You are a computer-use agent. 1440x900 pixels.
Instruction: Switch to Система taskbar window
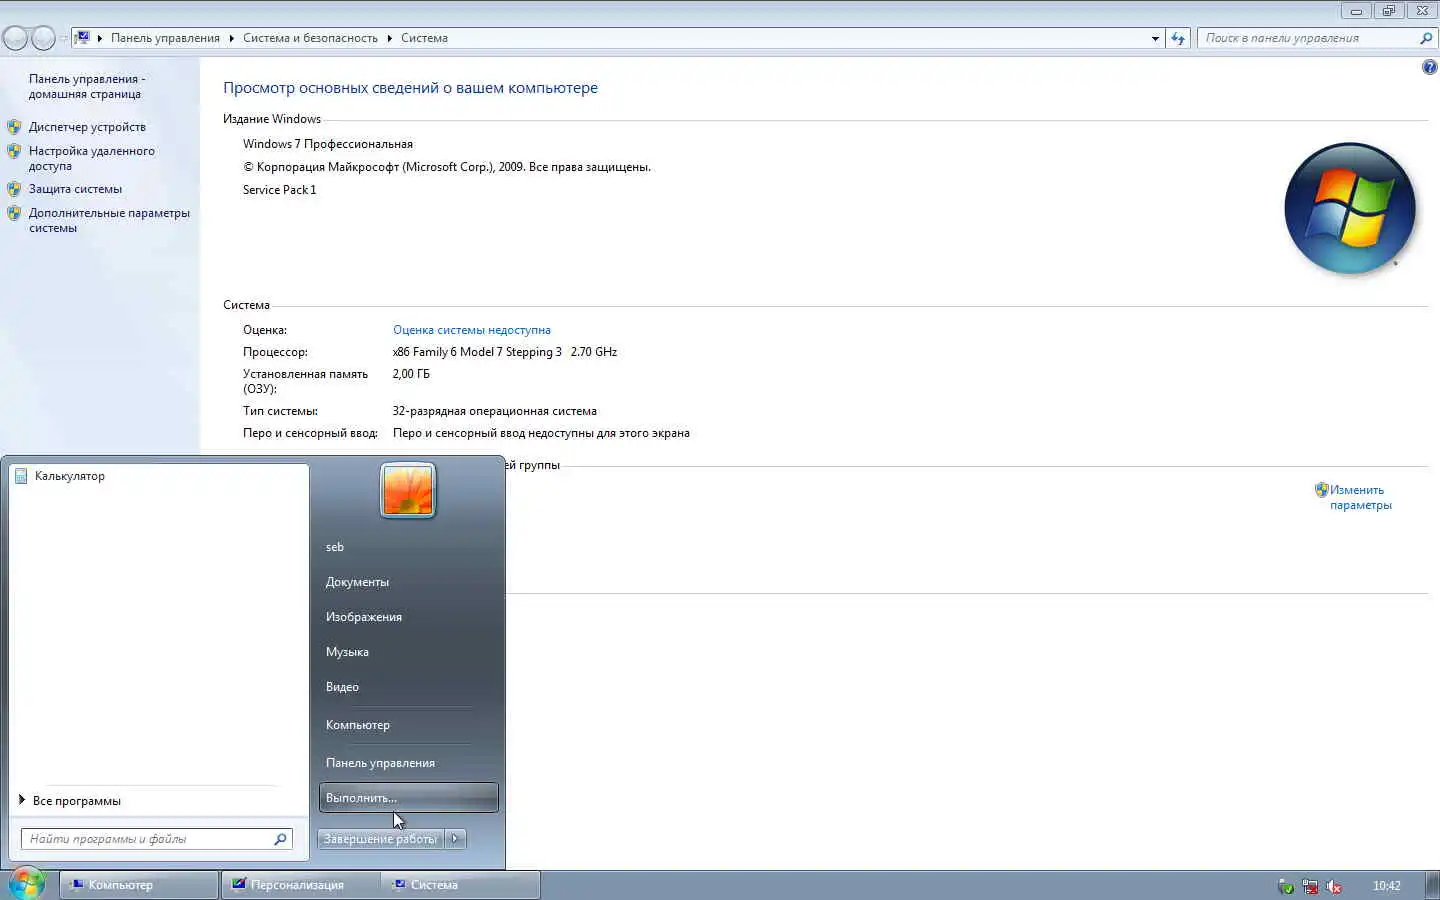[461, 885]
